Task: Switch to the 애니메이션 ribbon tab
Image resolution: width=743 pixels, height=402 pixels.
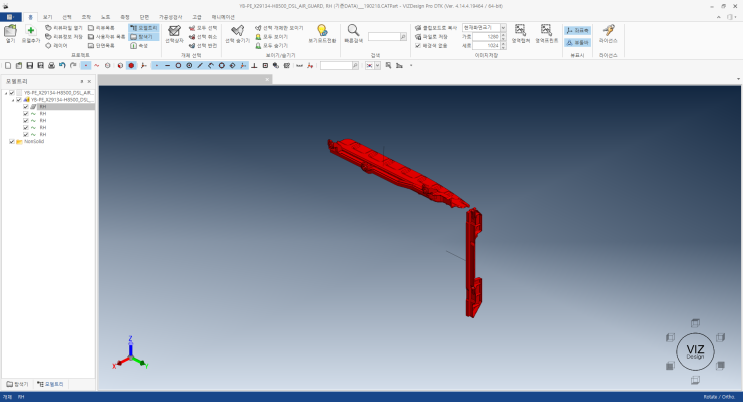Action: pyautogui.click(x=223, y=17)
